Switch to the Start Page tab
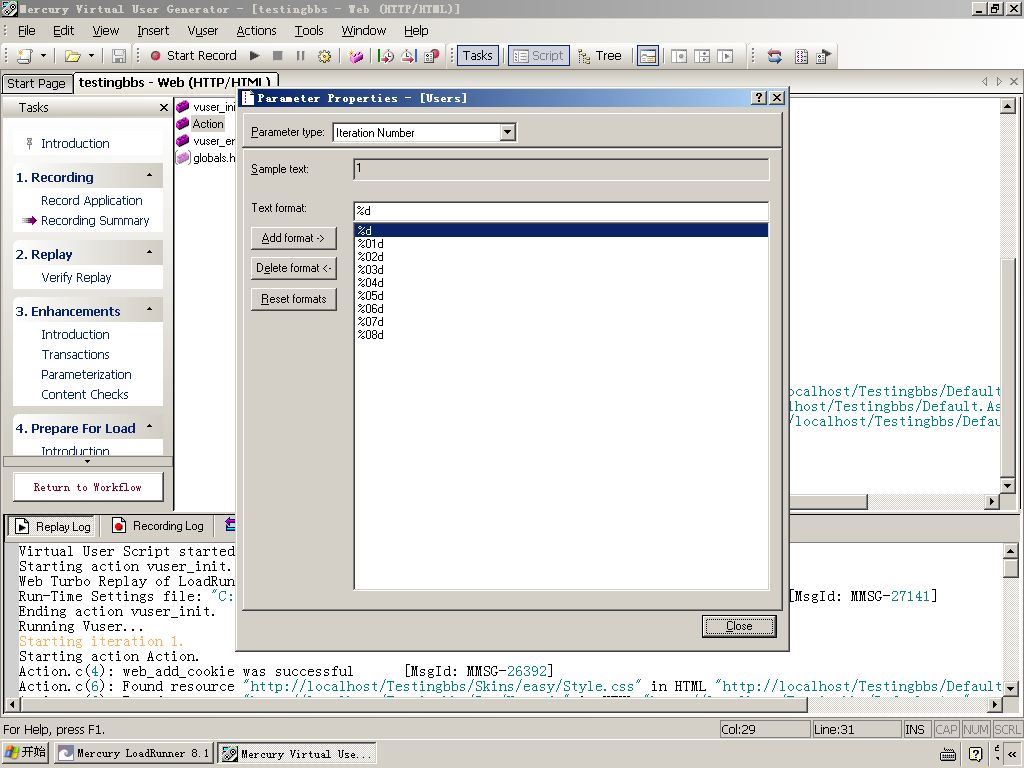Viewport: 1024px width, 768px height. click(37, 84)
